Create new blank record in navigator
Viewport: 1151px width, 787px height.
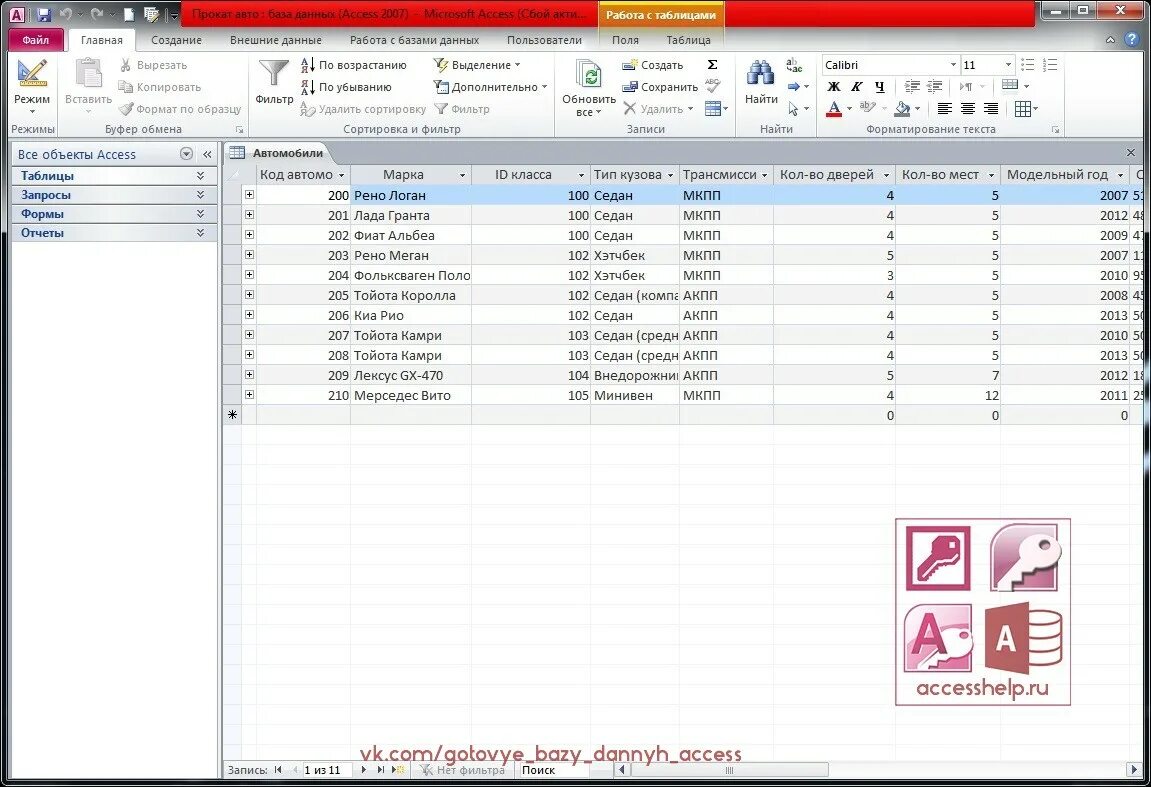(x=398, y=770)
